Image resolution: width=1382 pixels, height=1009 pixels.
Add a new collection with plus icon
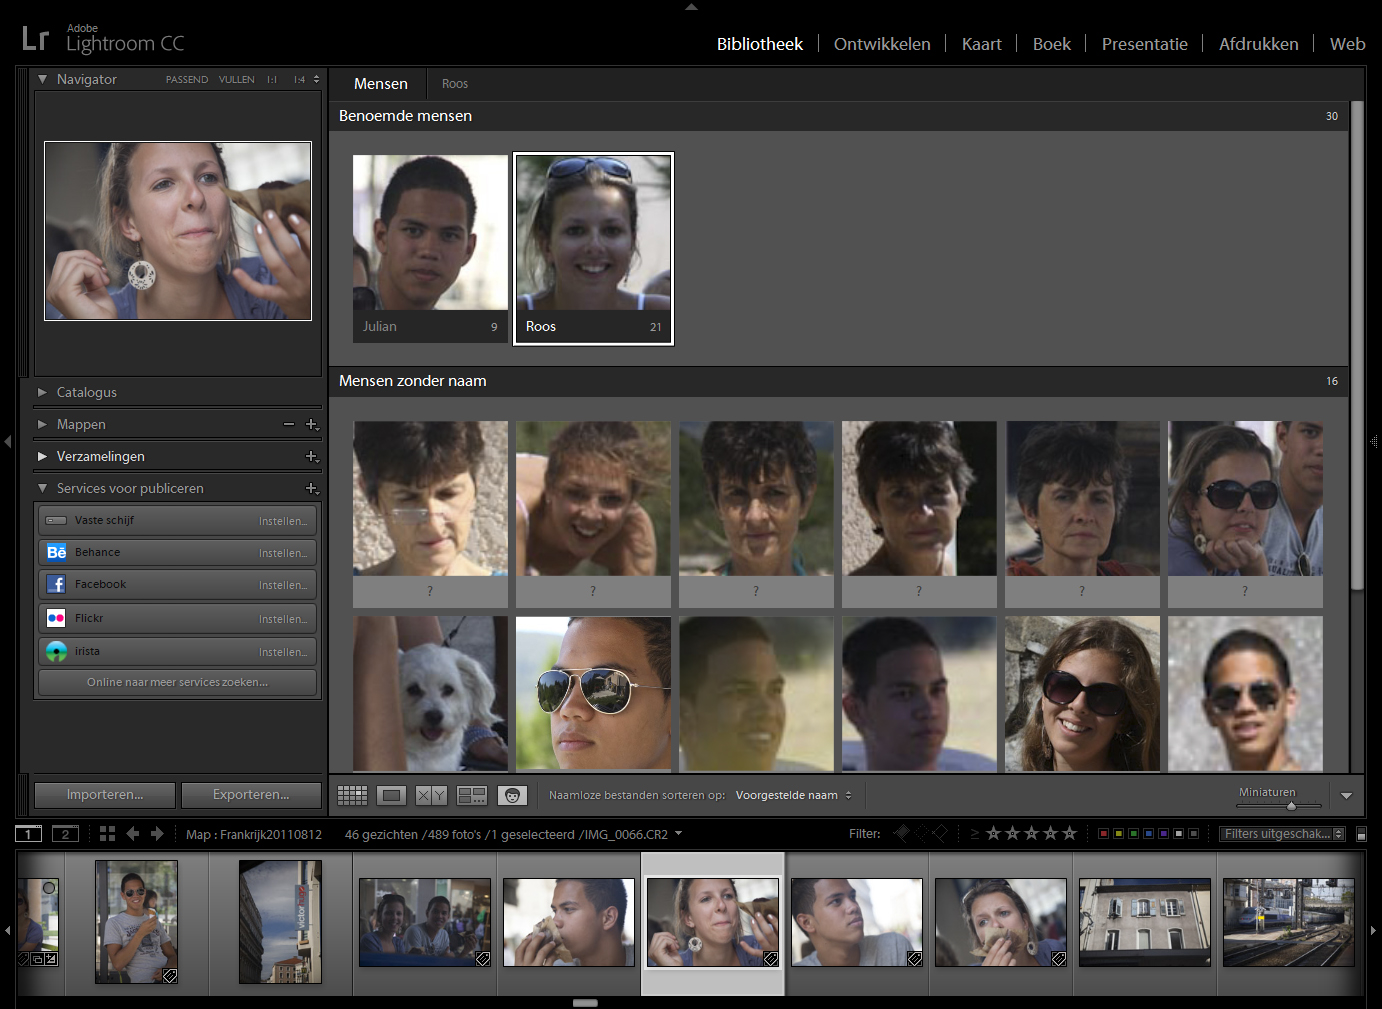click(x=311, y=457)
